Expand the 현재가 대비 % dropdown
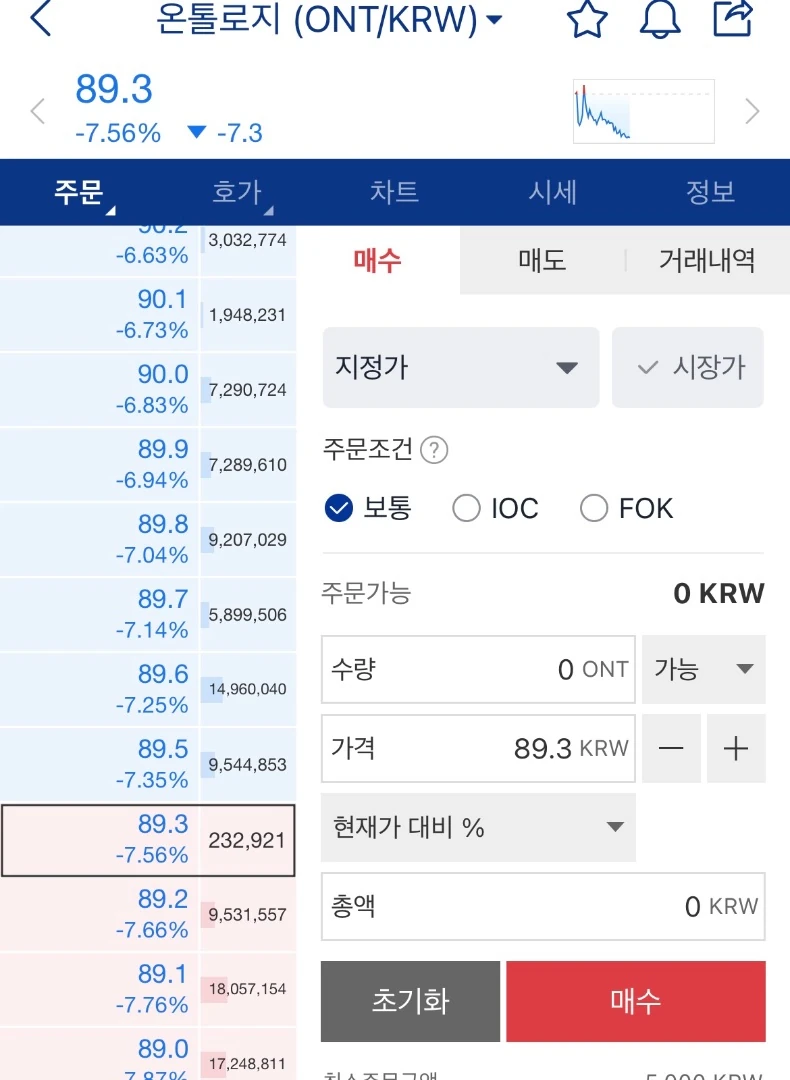The width and height of the screenshot is (790, 1080). (x=478, y=827)
